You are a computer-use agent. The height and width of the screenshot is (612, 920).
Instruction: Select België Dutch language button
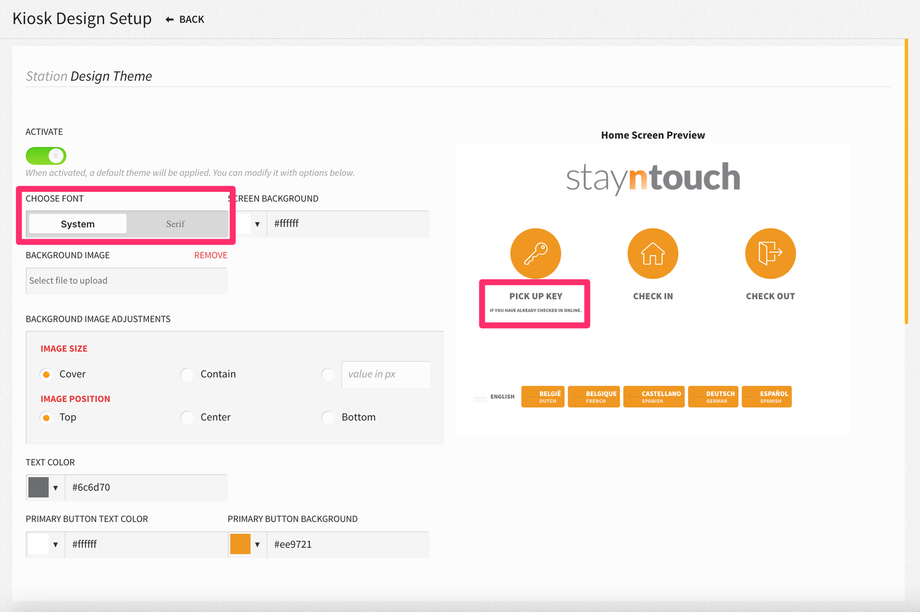tap(543, 397)
